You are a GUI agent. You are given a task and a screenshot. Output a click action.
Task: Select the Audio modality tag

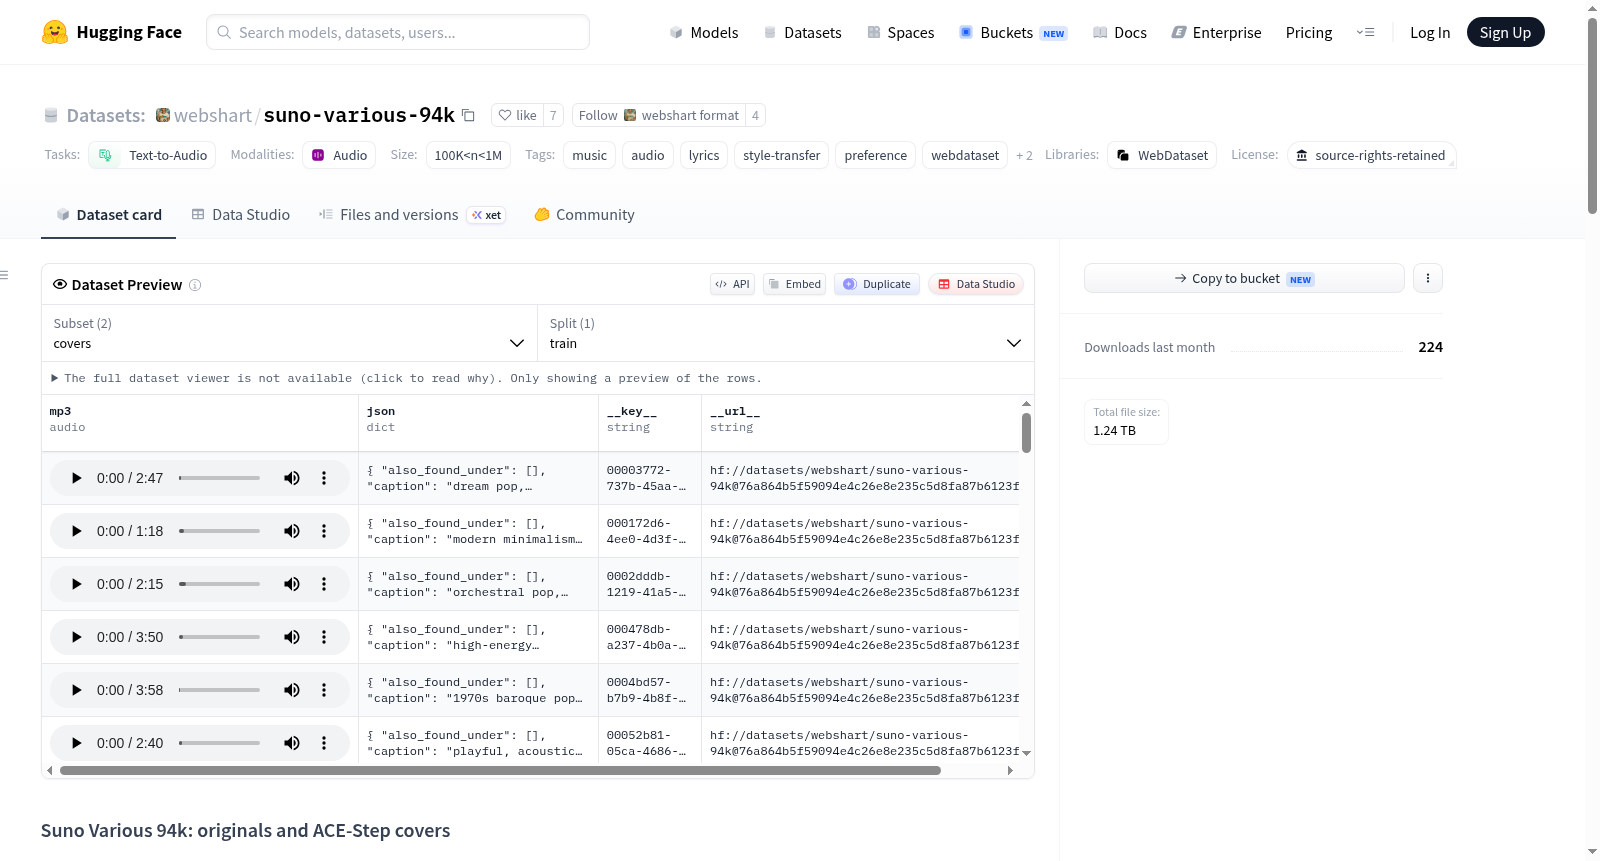pos(339,155)
